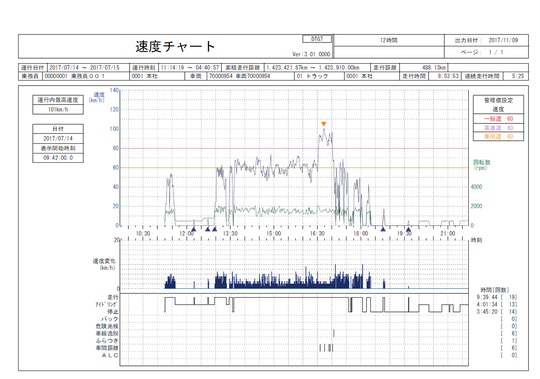
Task: Click the blue triangle marker near 19:30
Action: [408, 229]
